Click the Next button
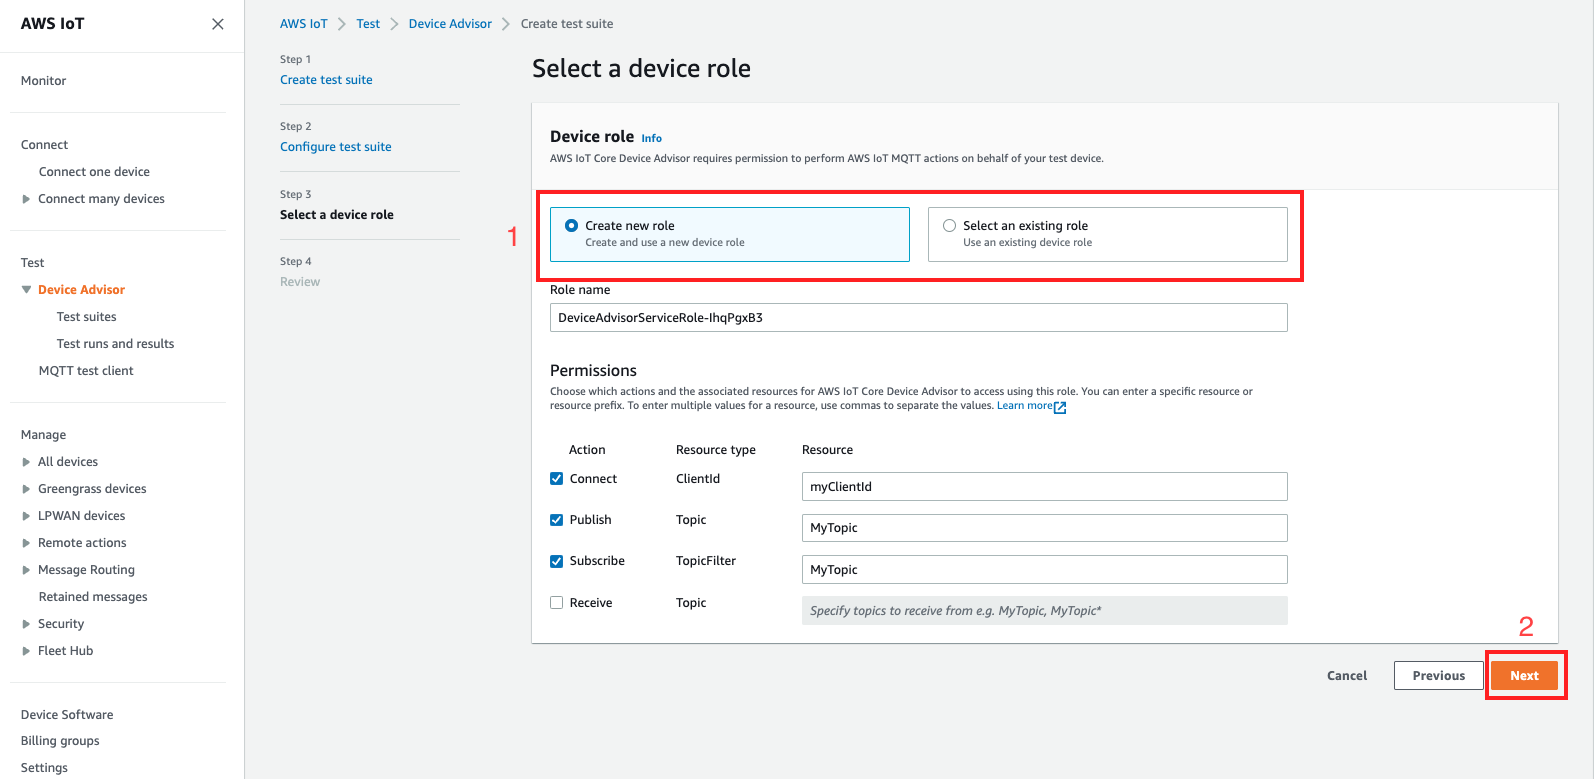 1523,676
